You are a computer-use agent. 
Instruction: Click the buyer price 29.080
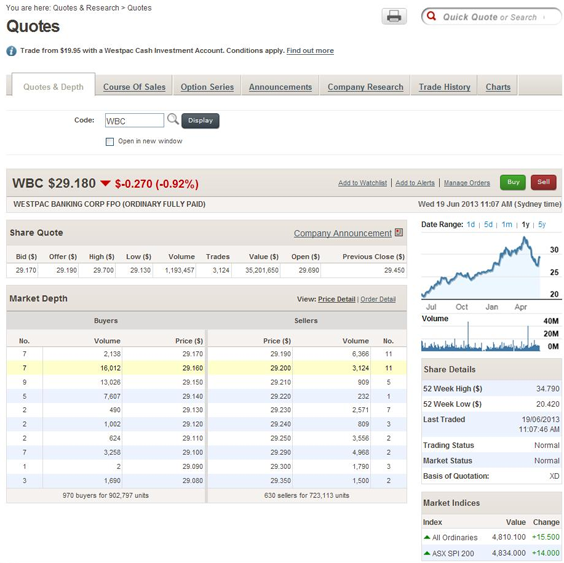(192, 481)
